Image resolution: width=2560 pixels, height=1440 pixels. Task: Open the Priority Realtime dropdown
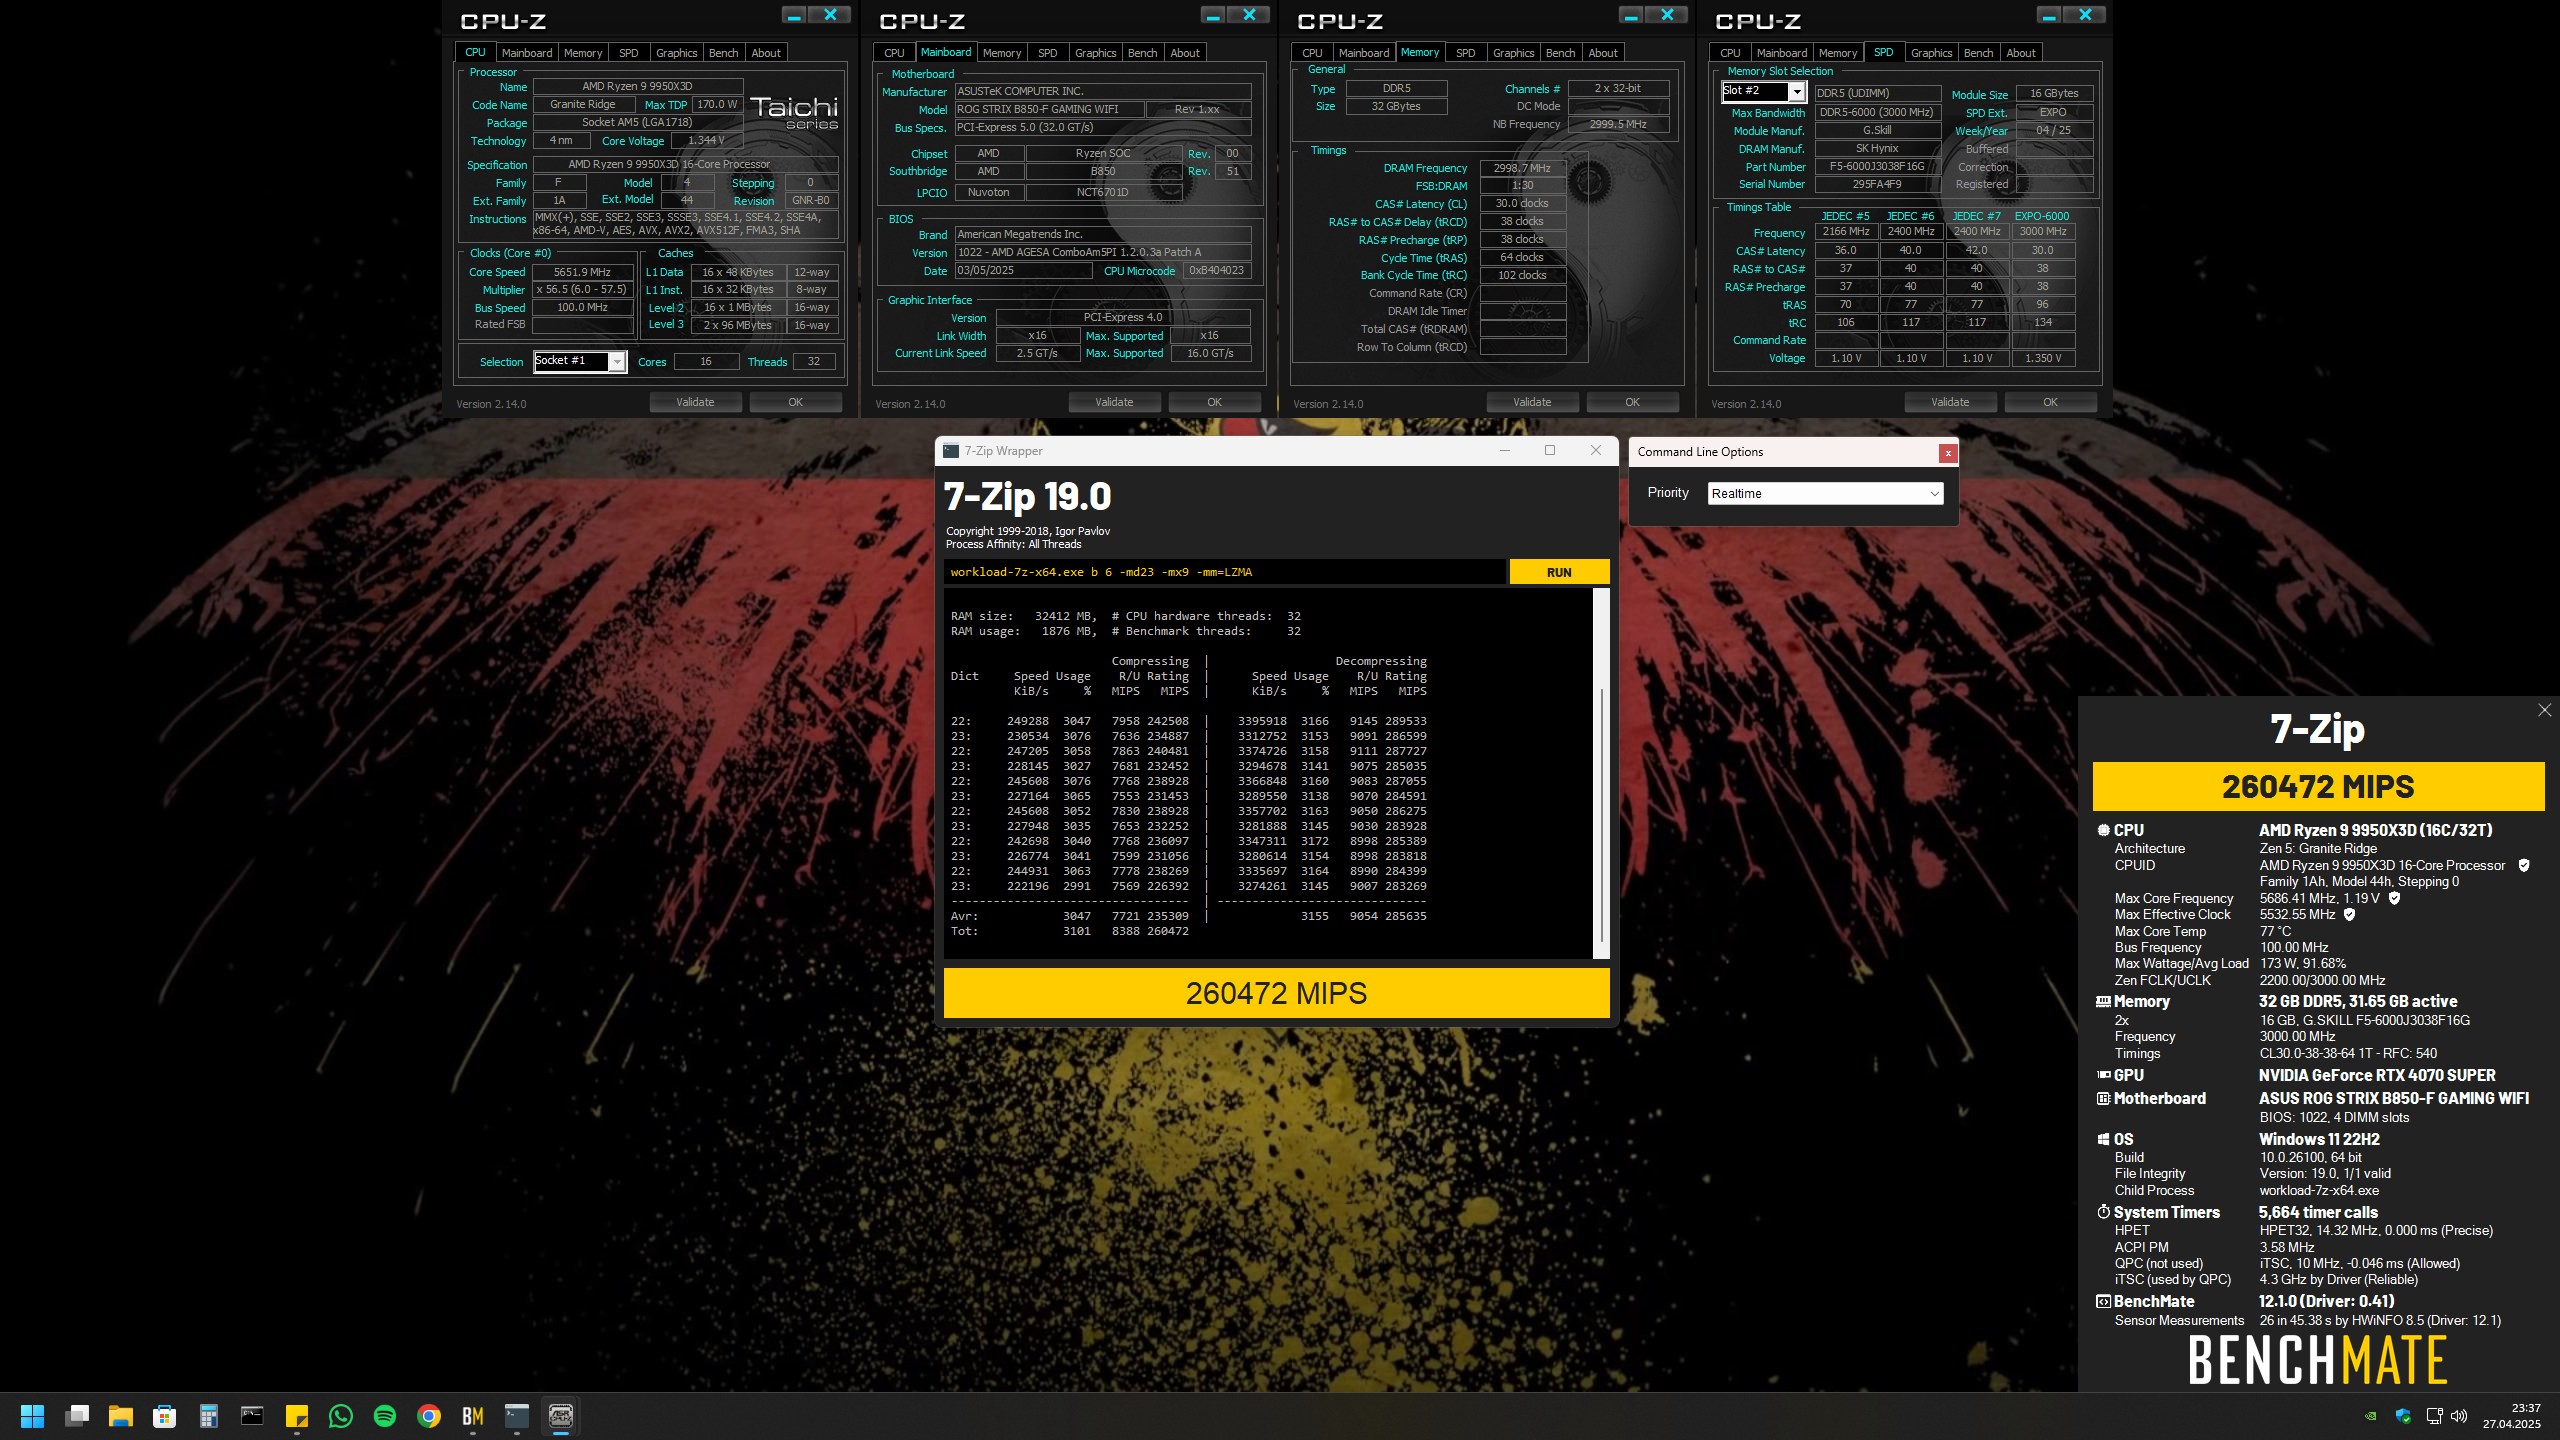(1825, 493)
